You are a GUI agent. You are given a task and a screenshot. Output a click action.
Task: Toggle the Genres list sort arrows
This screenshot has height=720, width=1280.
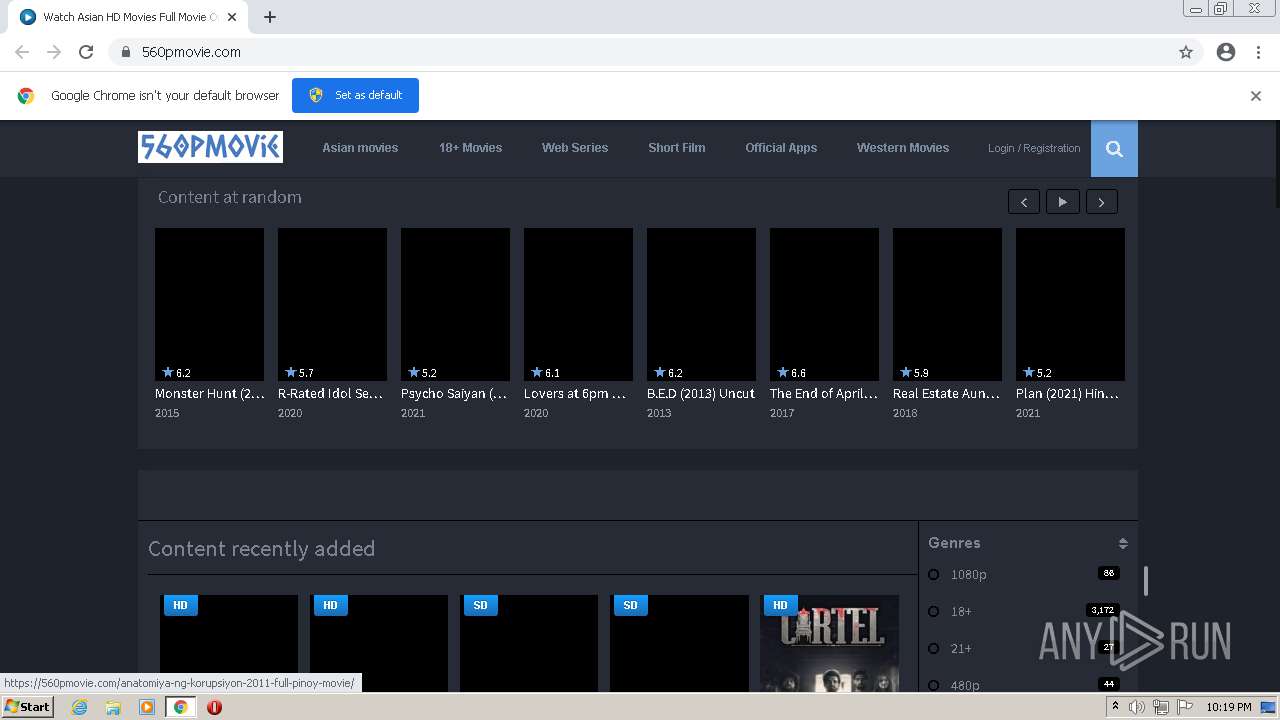pos(1123,543)
